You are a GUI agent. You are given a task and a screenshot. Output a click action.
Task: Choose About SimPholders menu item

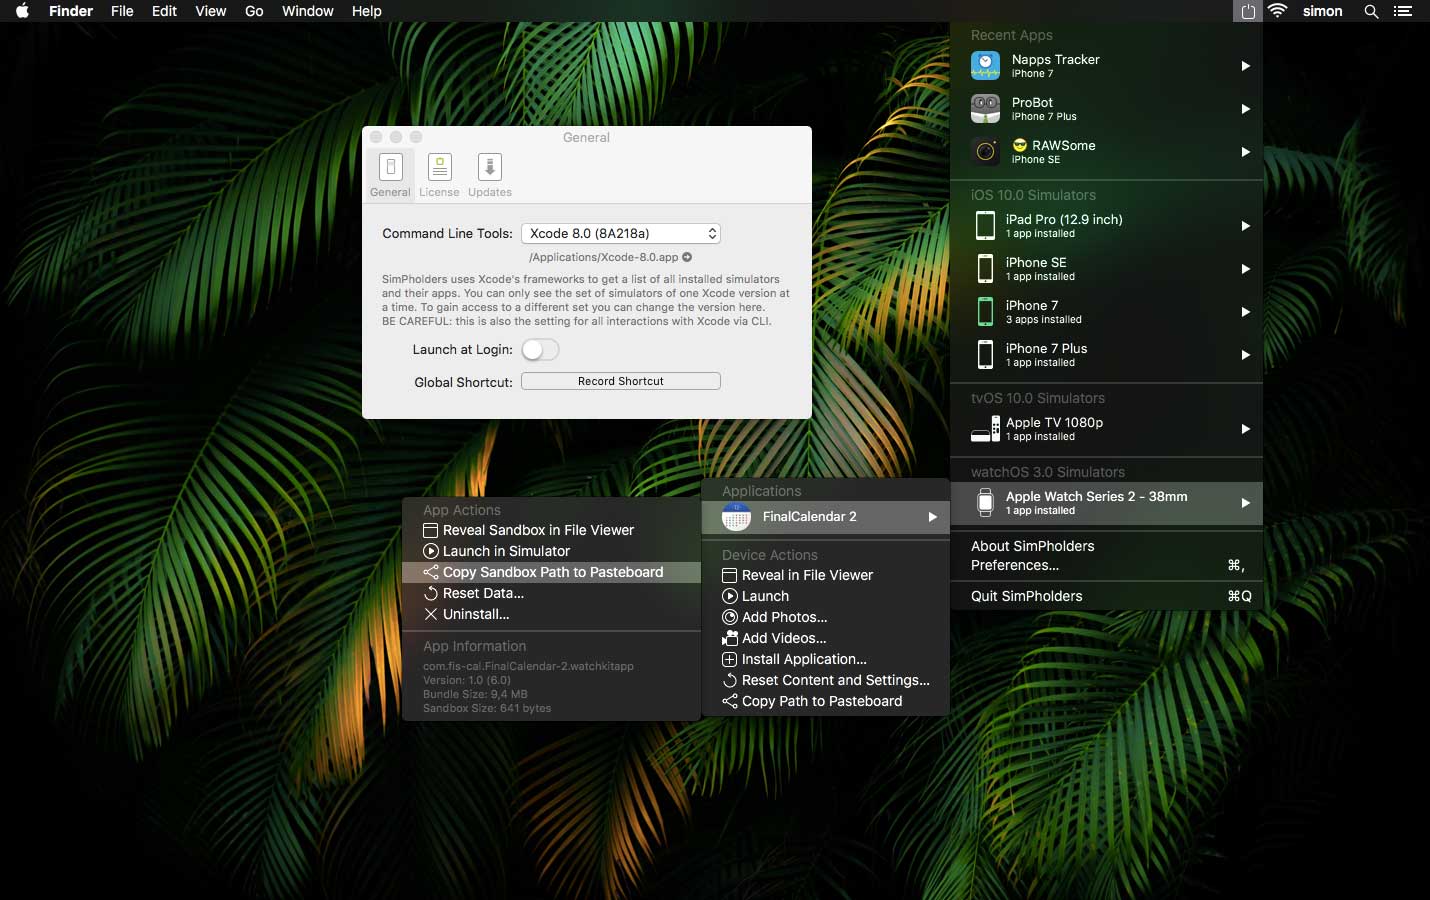tap(1106, 546)
